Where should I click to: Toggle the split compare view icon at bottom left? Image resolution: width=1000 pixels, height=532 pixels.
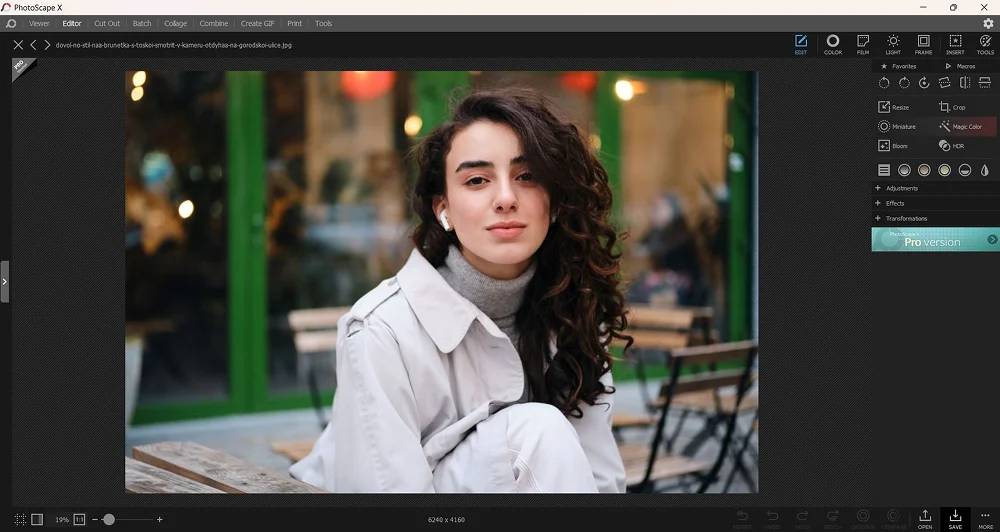[37, 520]
